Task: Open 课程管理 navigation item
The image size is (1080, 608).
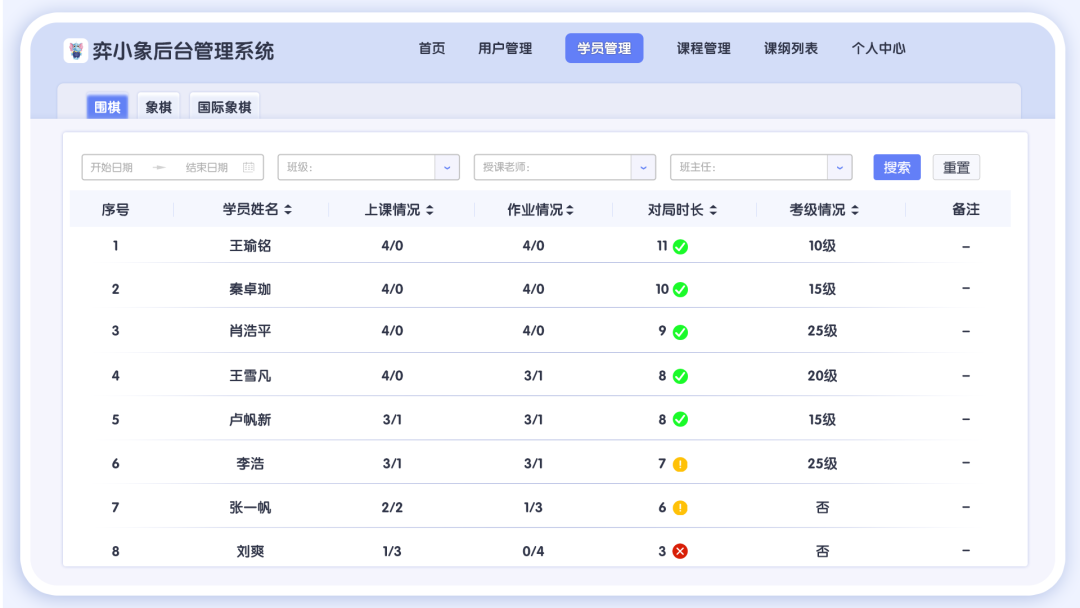Action: pos(703,48)
